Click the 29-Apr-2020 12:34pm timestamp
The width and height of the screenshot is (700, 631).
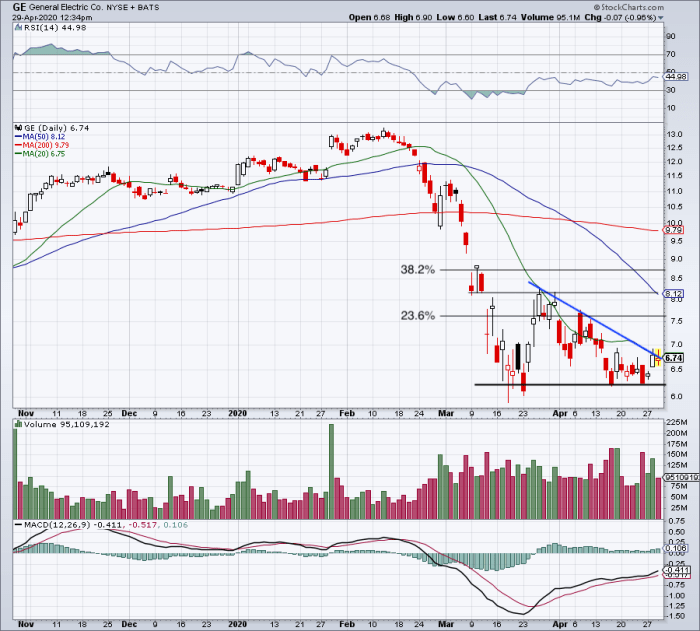[x=52, y=18]
